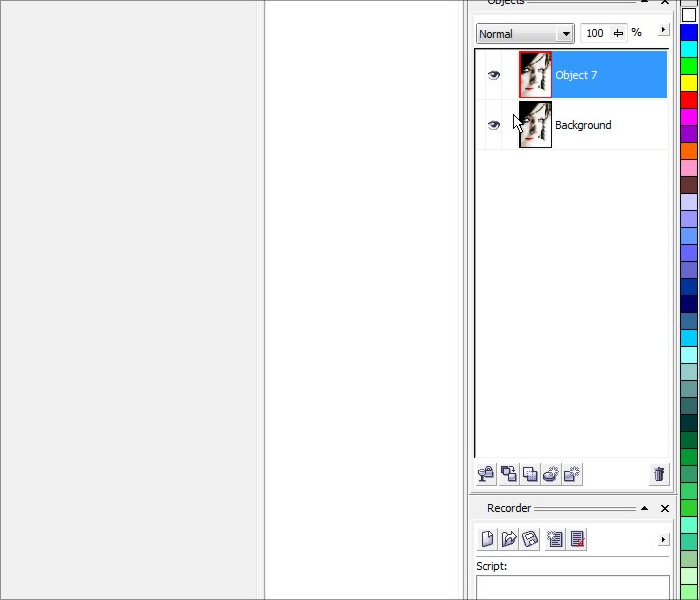700x600 pixels.
Task: Click the opacity value field showing 100
Action: pos(595,34)
